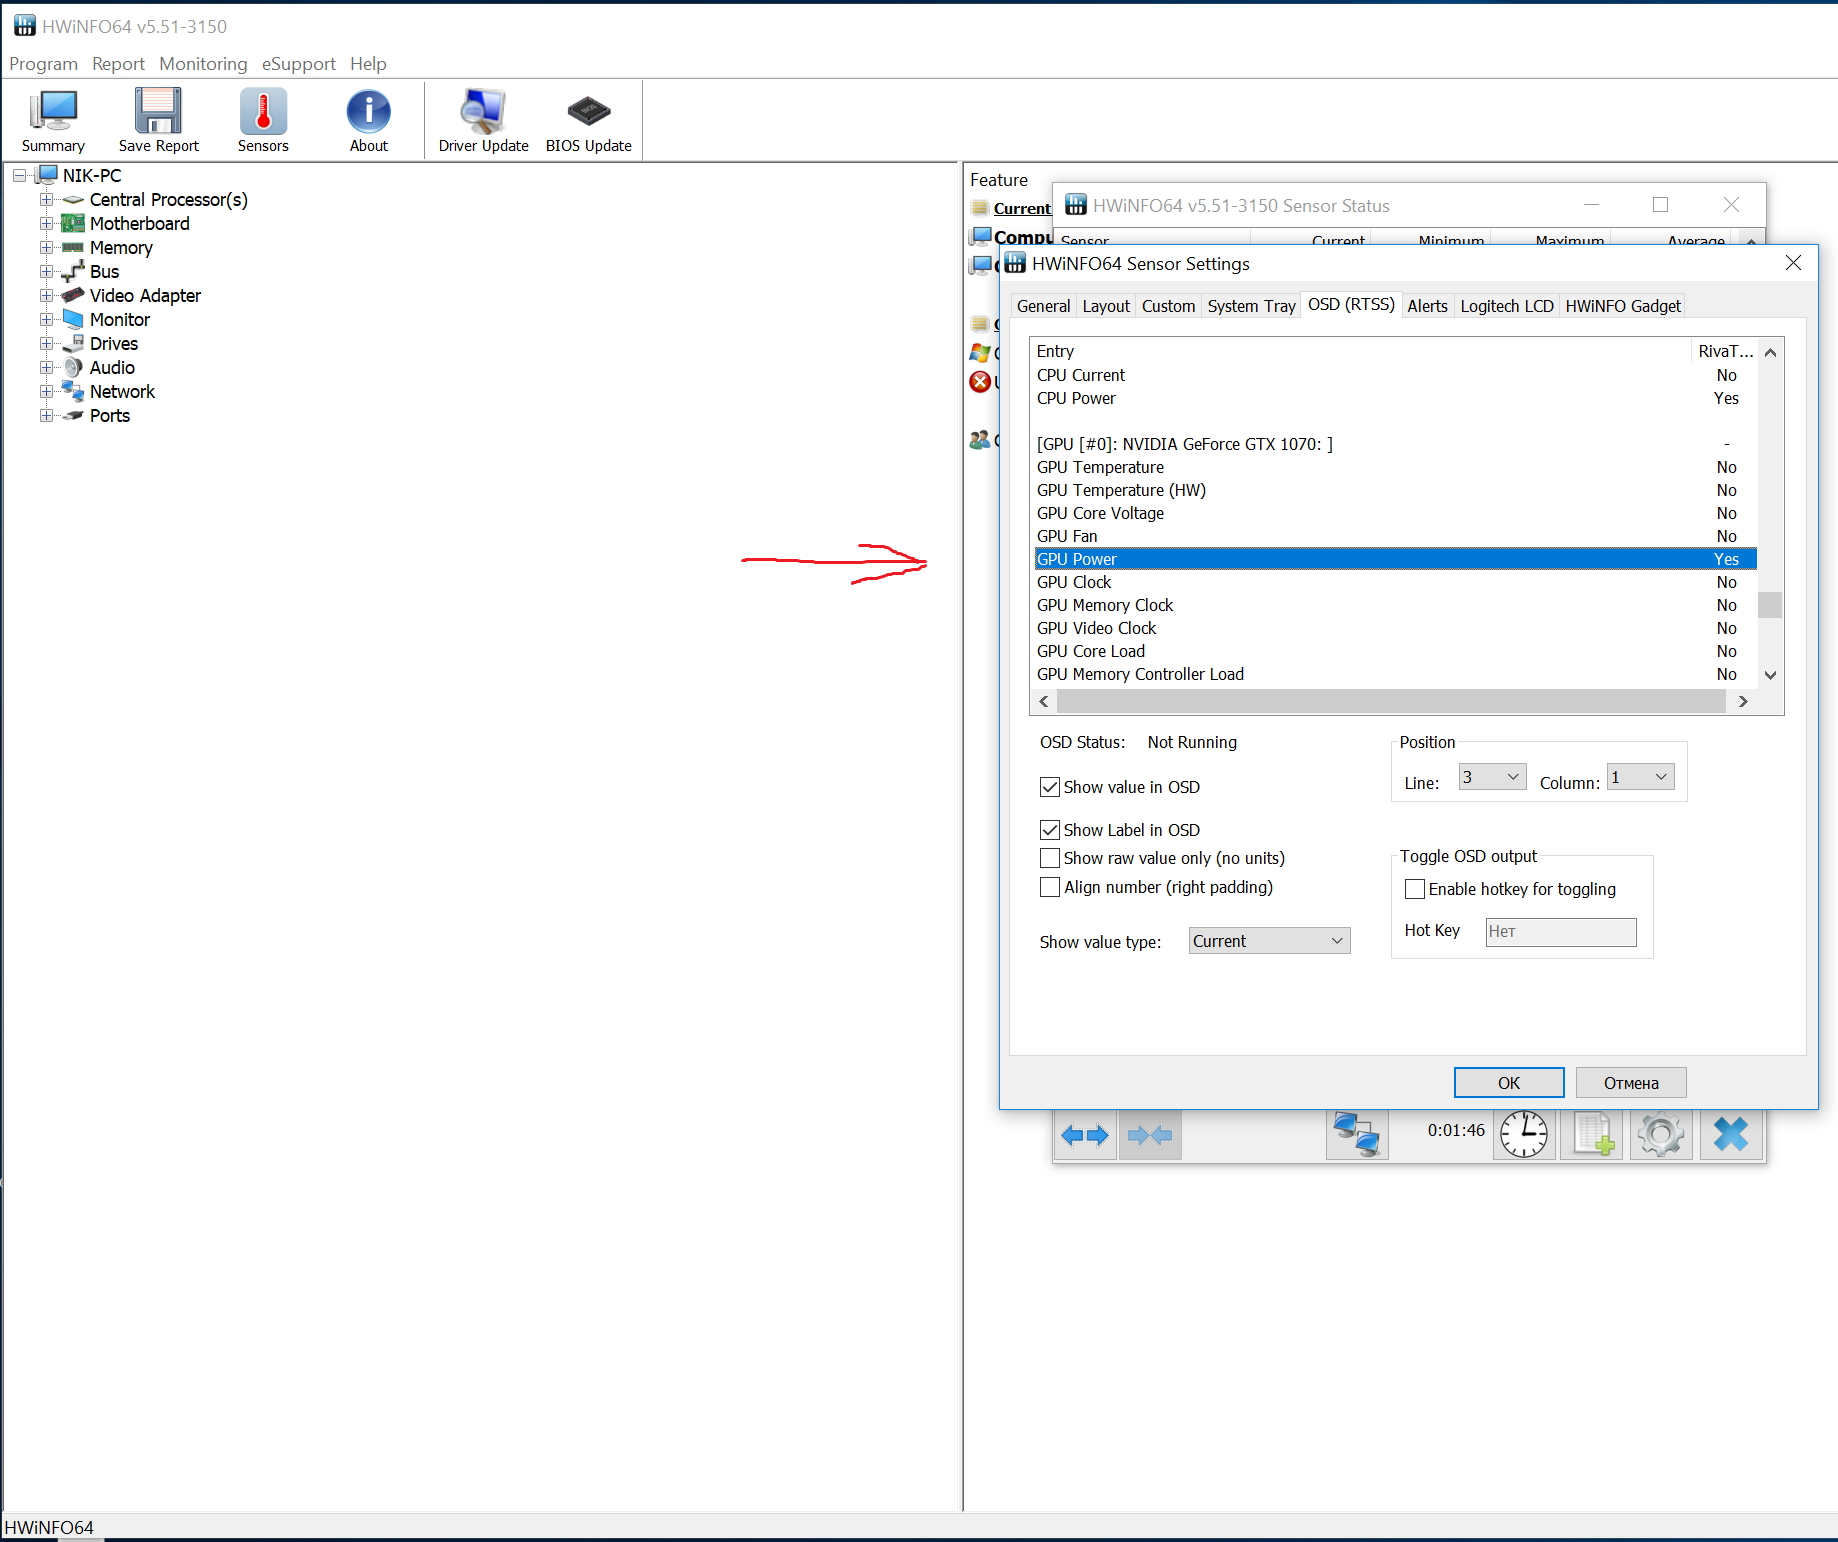This screenshot has width=1838, height=1542.
Task: Click the Hot Key input field
Action: point(1561,932)
